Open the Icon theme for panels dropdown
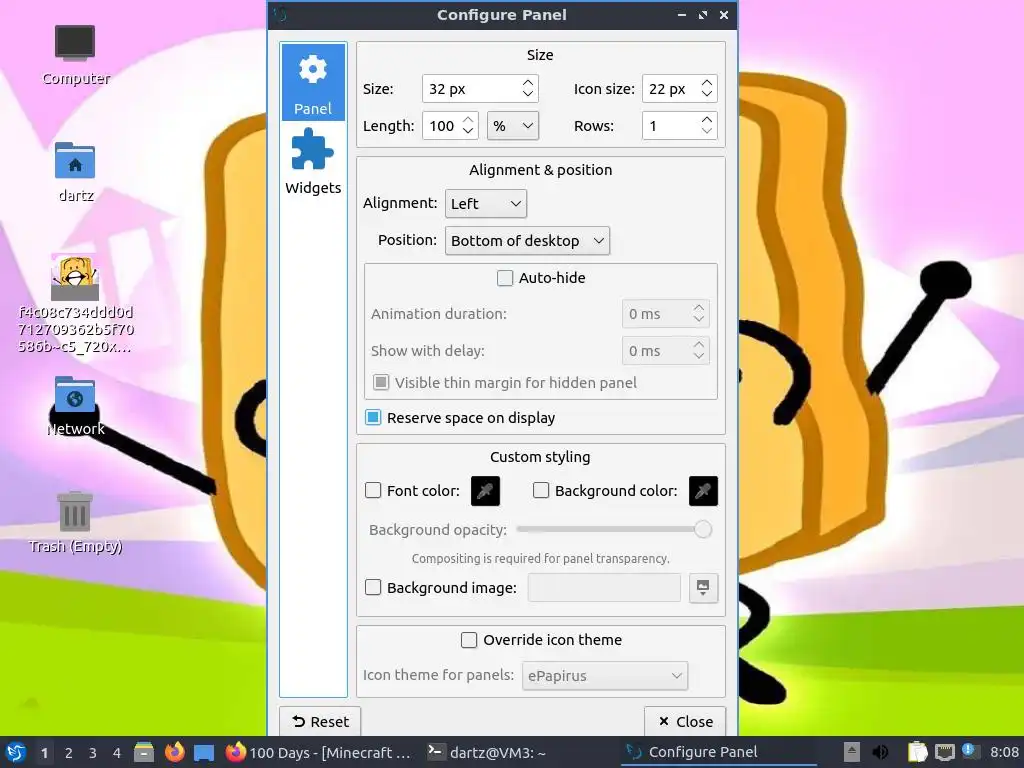 point(605,676)
